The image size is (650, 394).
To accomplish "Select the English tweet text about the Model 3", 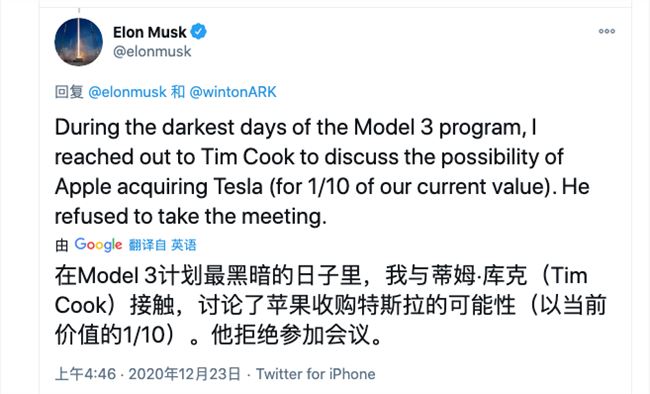I will 322,172.
